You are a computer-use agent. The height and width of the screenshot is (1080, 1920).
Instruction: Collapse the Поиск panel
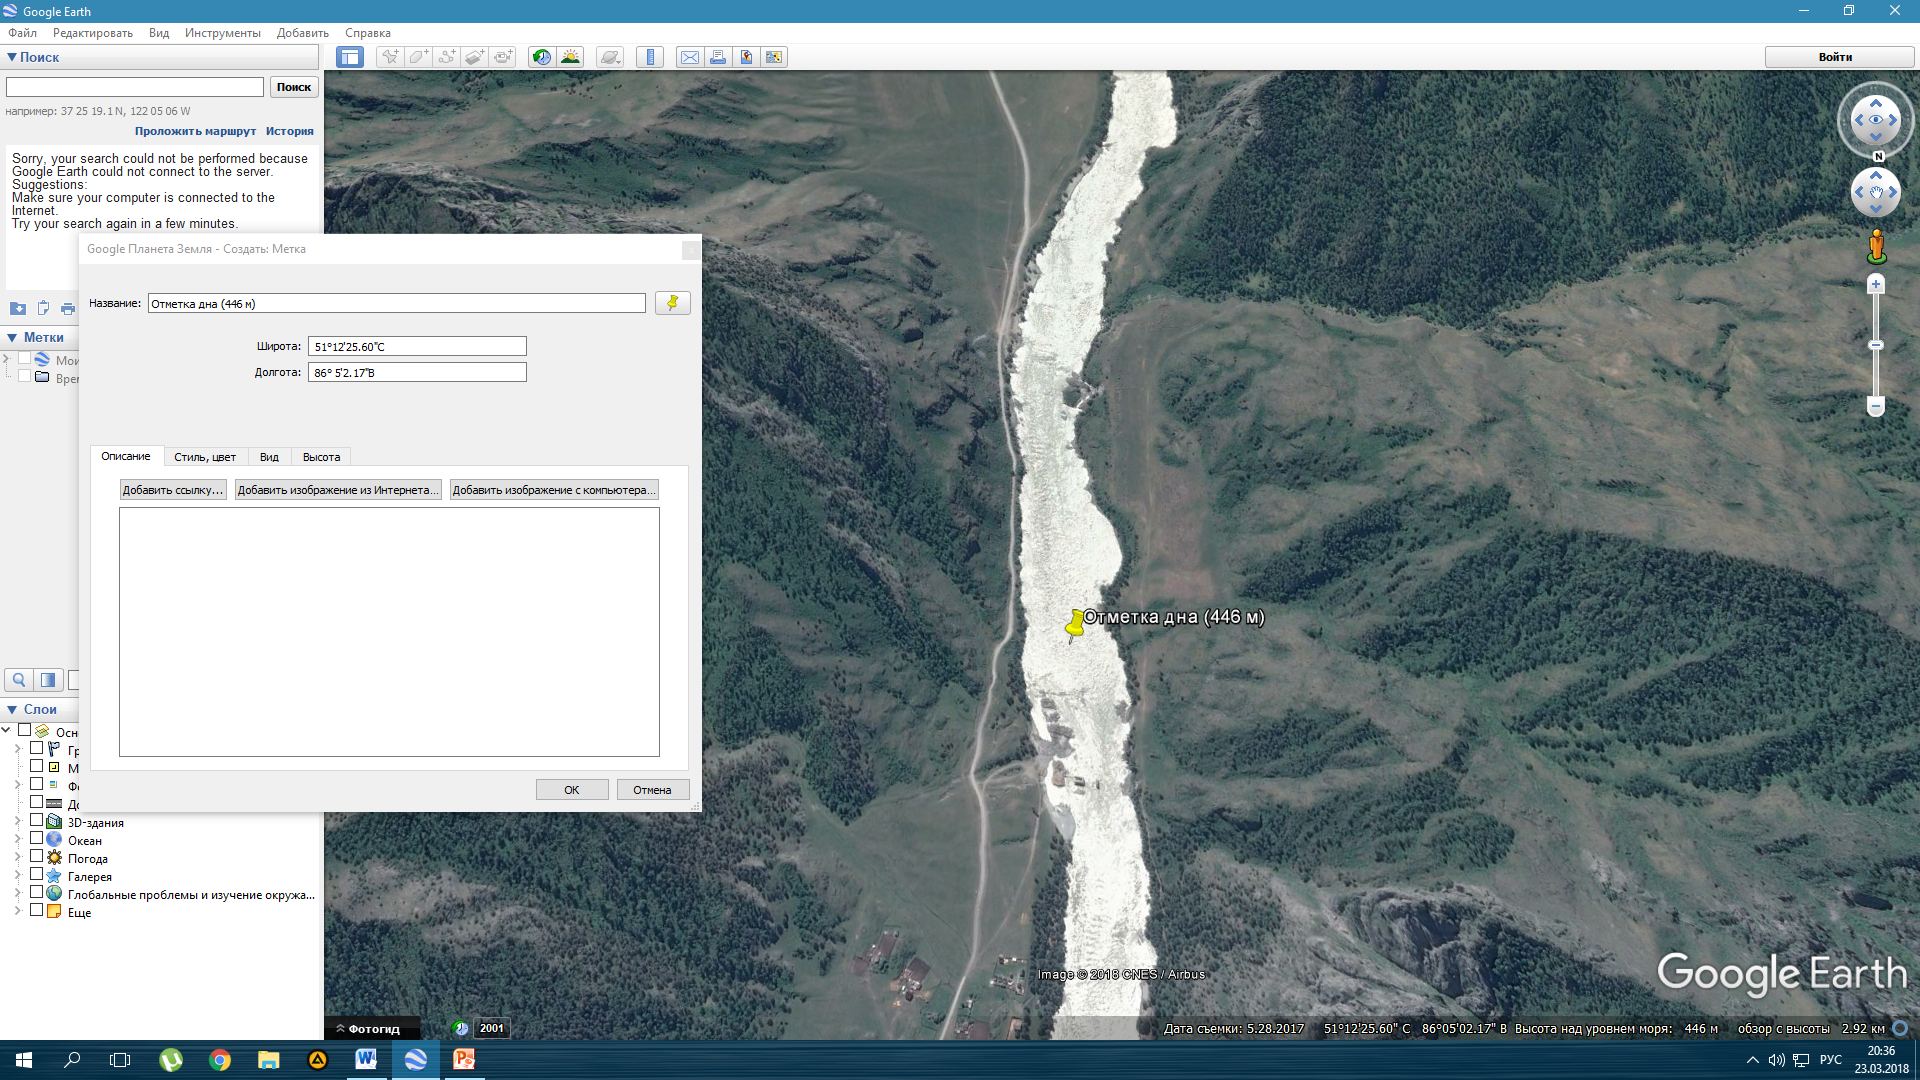12,57
